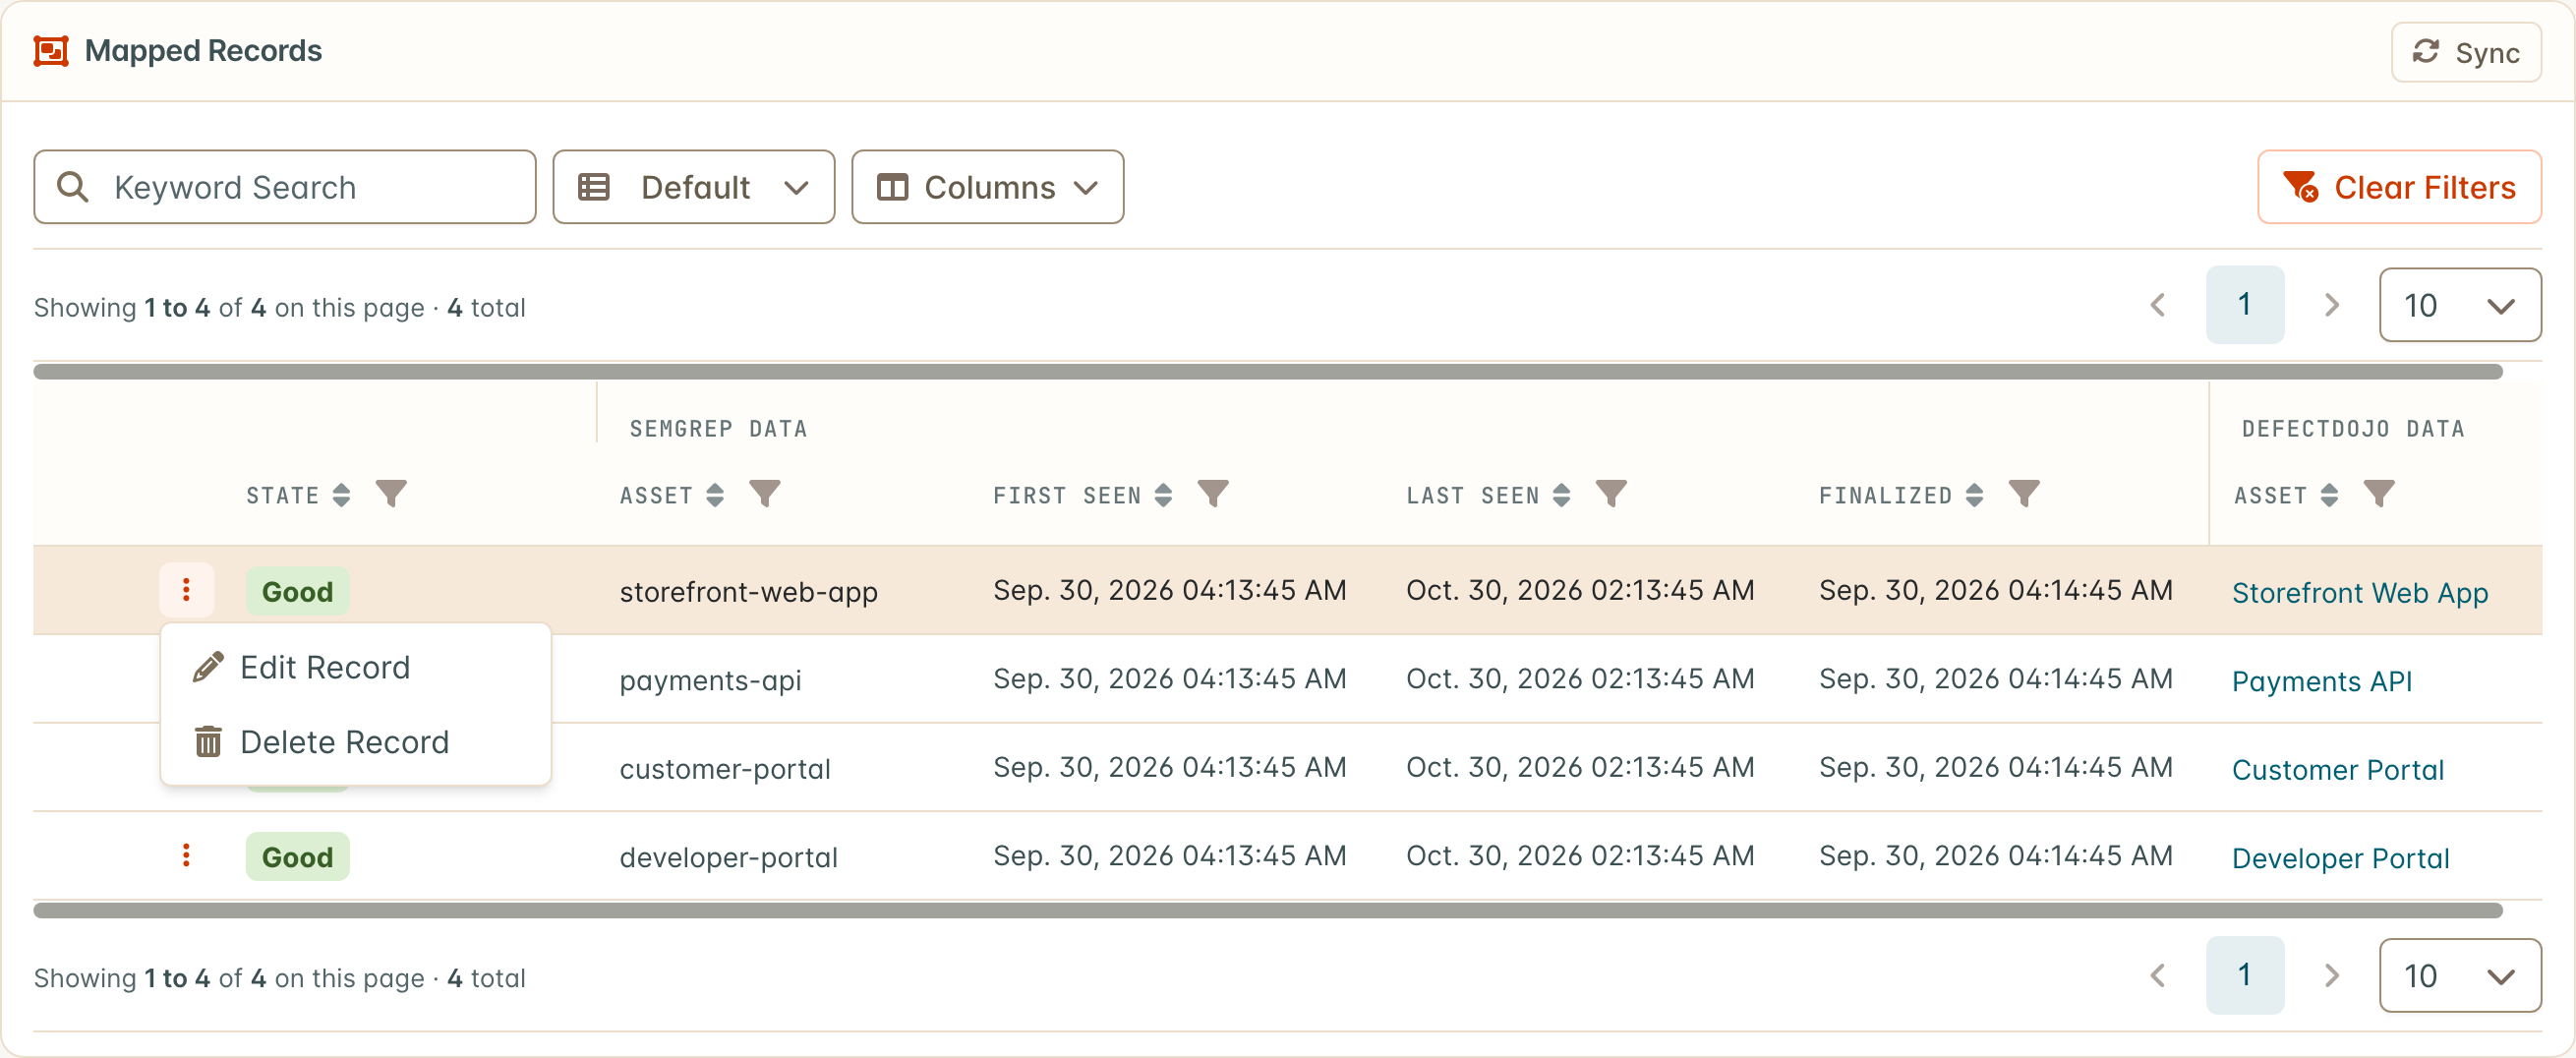Choose Delete Record from the context menu
The height and width of the screenshot is (1058, 2576).
pos(355,742)
